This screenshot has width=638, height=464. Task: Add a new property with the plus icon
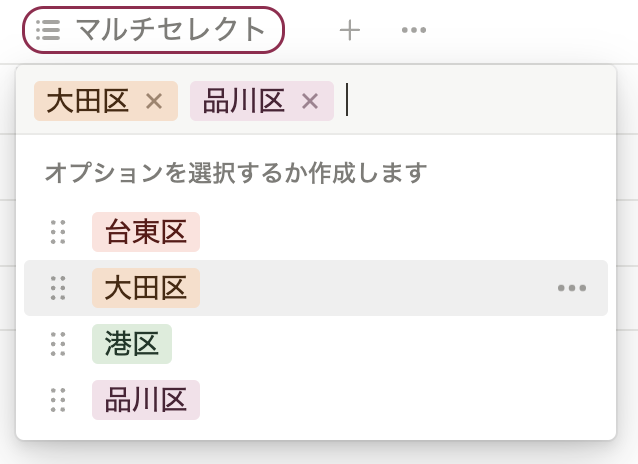(350, 31)
